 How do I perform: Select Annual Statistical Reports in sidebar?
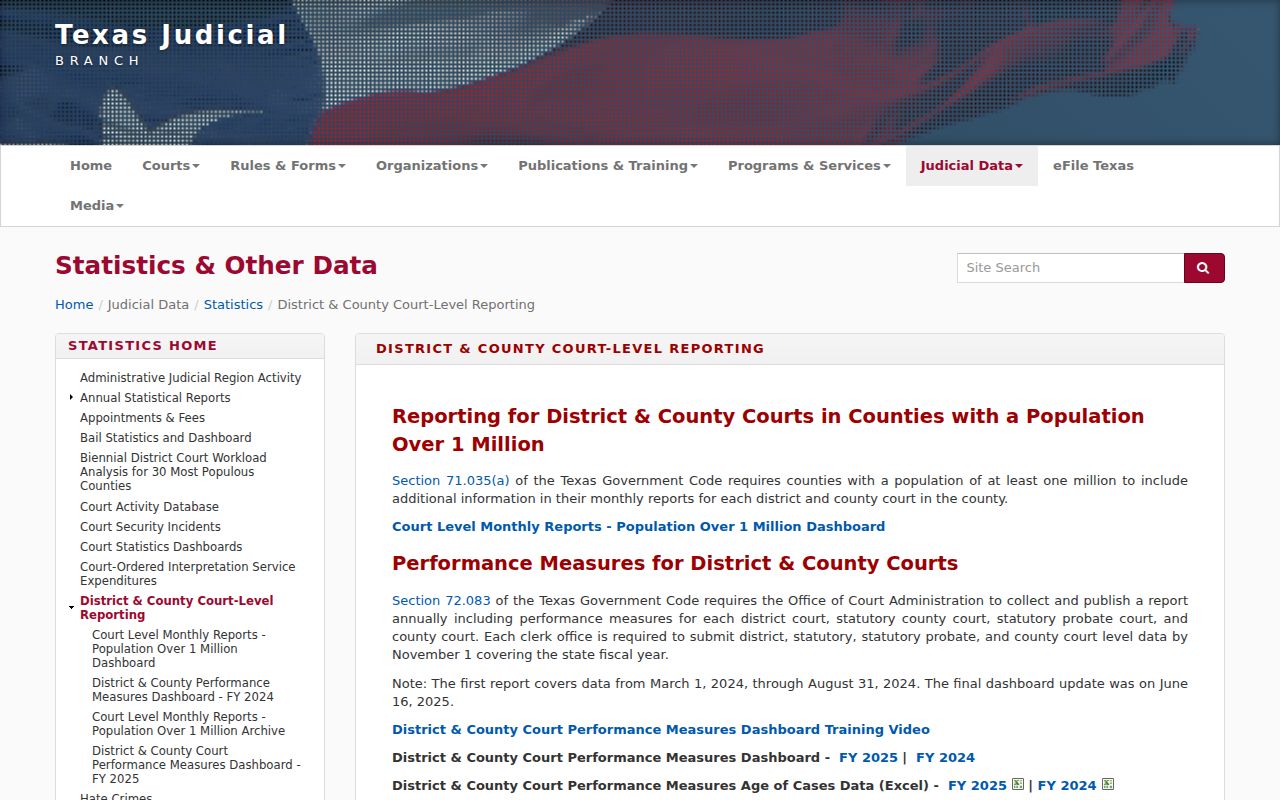[x=155, y=398]
